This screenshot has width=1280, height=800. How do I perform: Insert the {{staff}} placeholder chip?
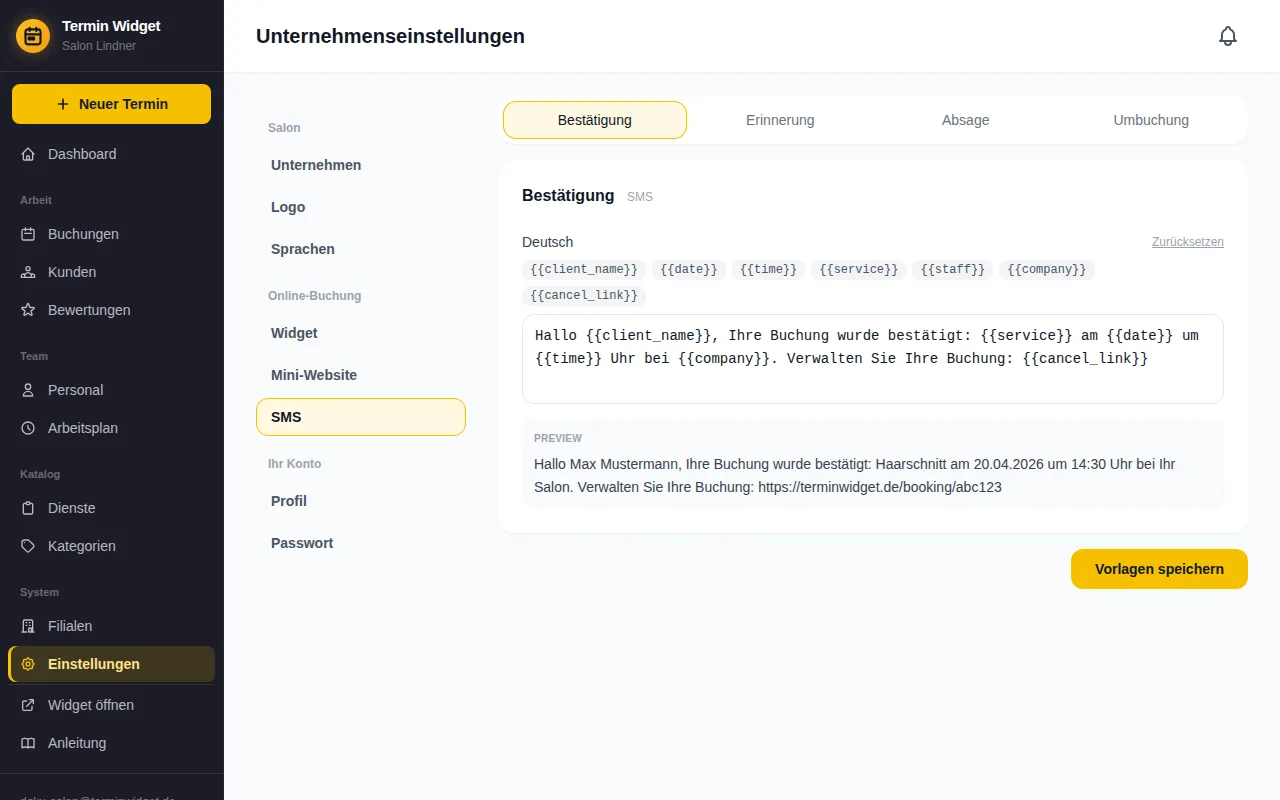click(x=953, y=270)
